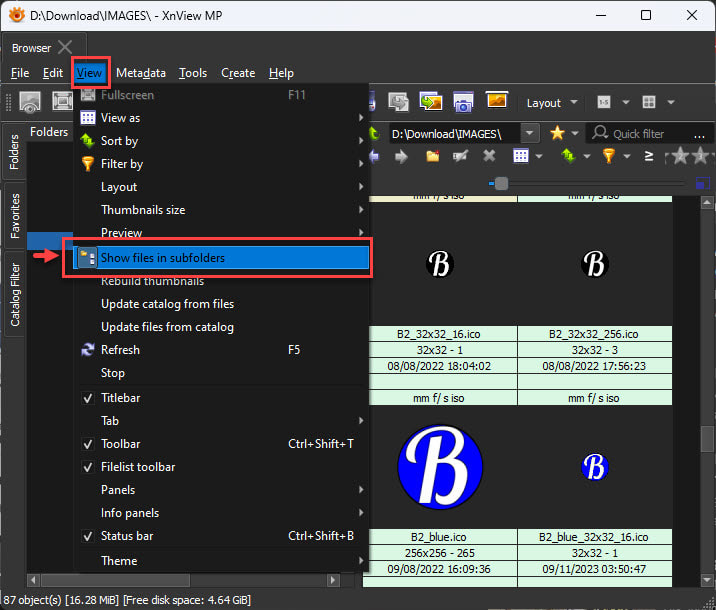Expand the Filter by submenu
Screen dimensions: 716x610
(221, 164)
